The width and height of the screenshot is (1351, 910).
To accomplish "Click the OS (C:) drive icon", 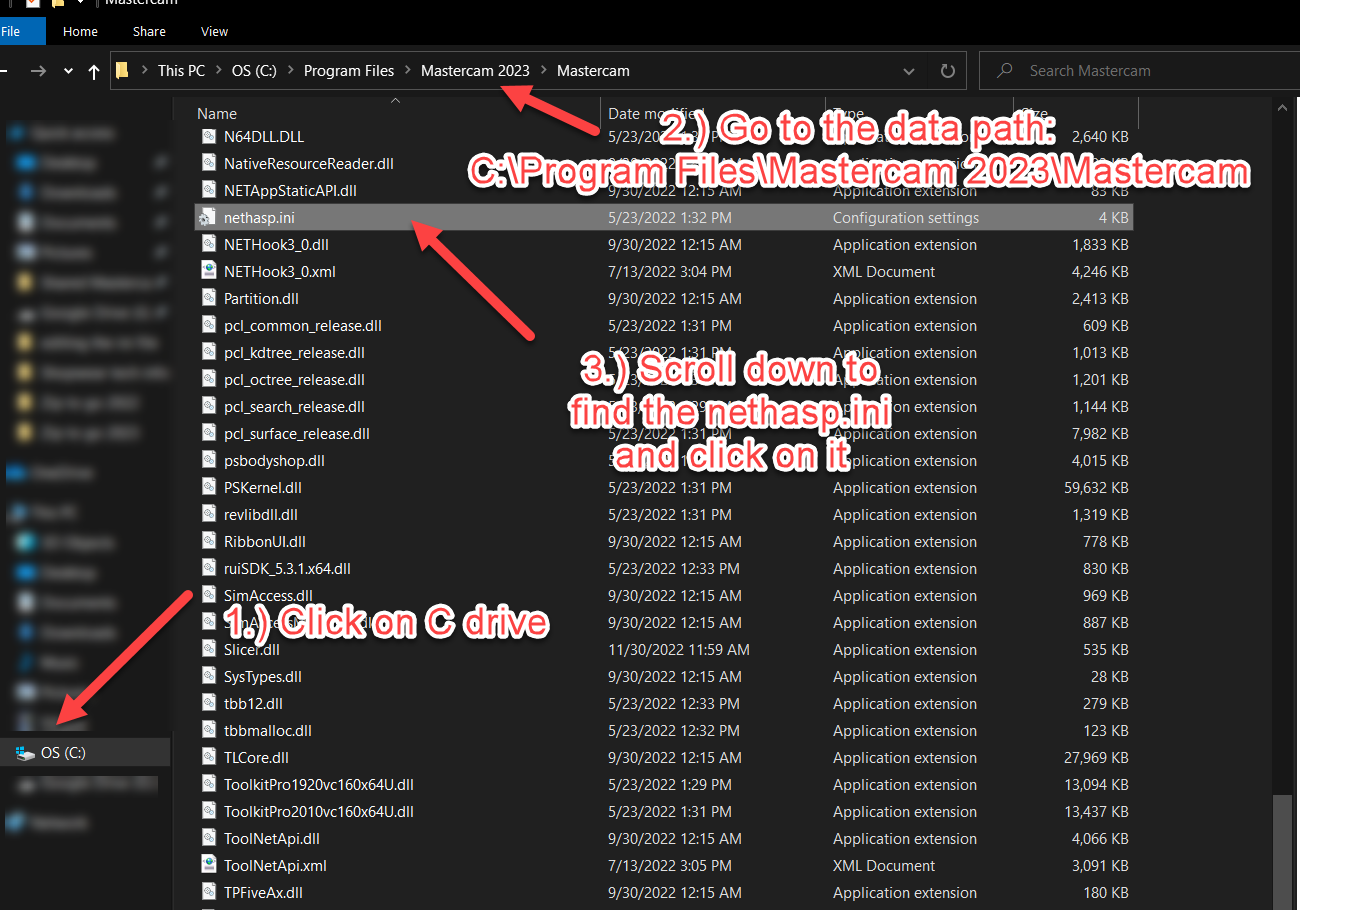I will coord(25,753).
